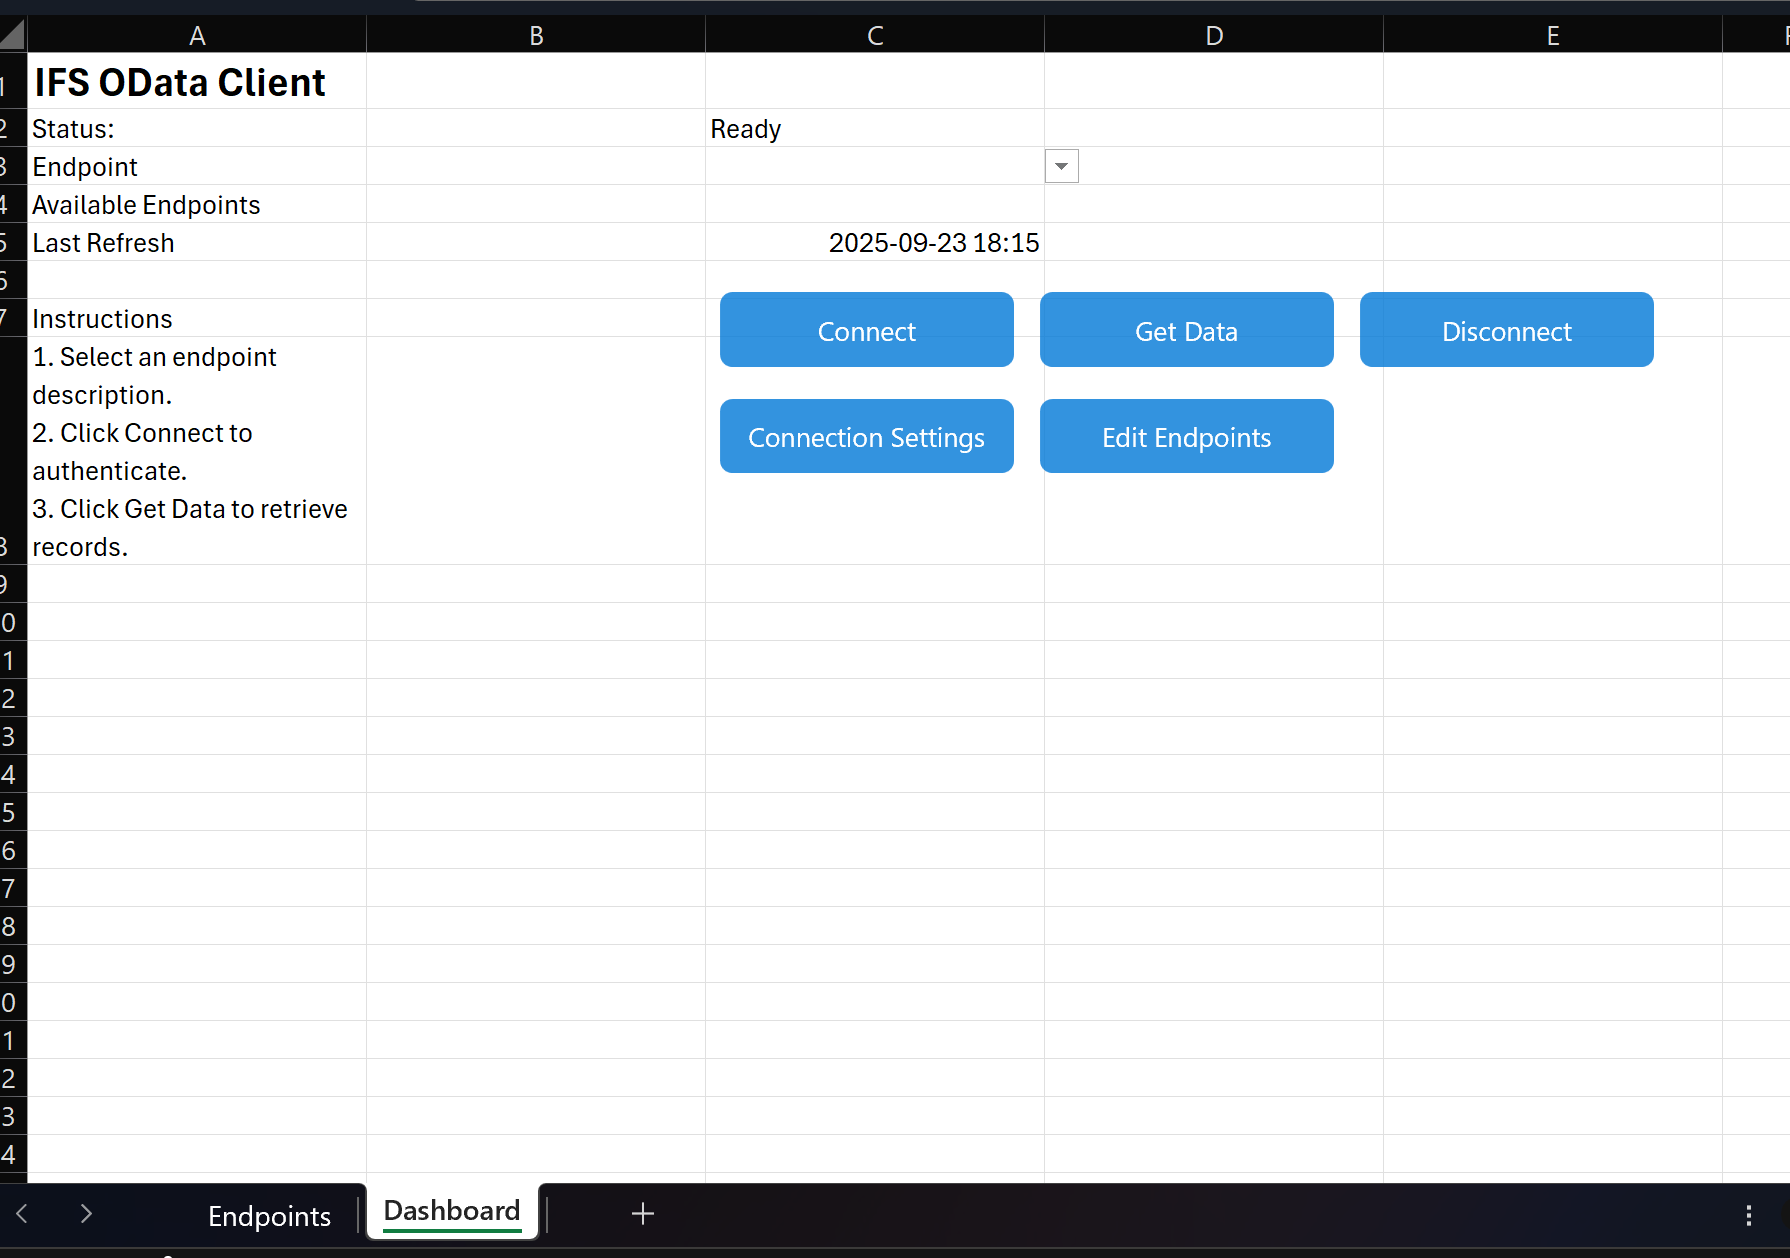
Task: Expand the Endpoint dropdown arrow
Action: 1061,166
